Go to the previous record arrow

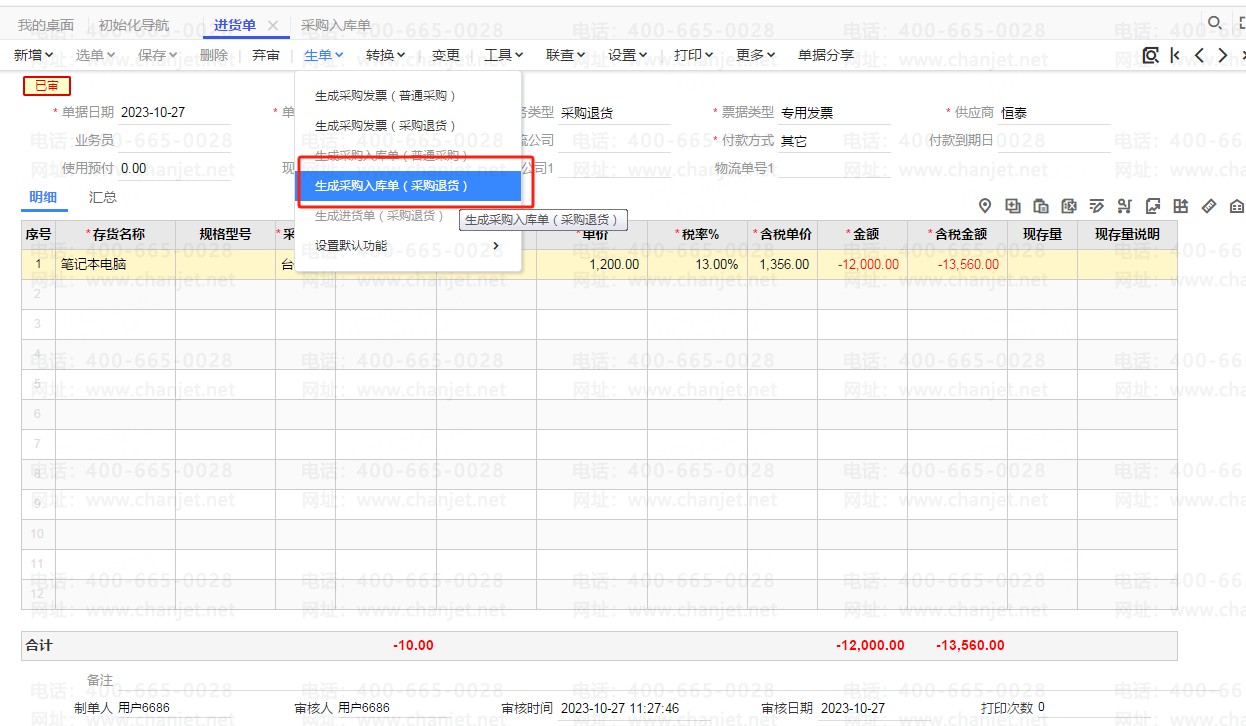(1199, 55)
